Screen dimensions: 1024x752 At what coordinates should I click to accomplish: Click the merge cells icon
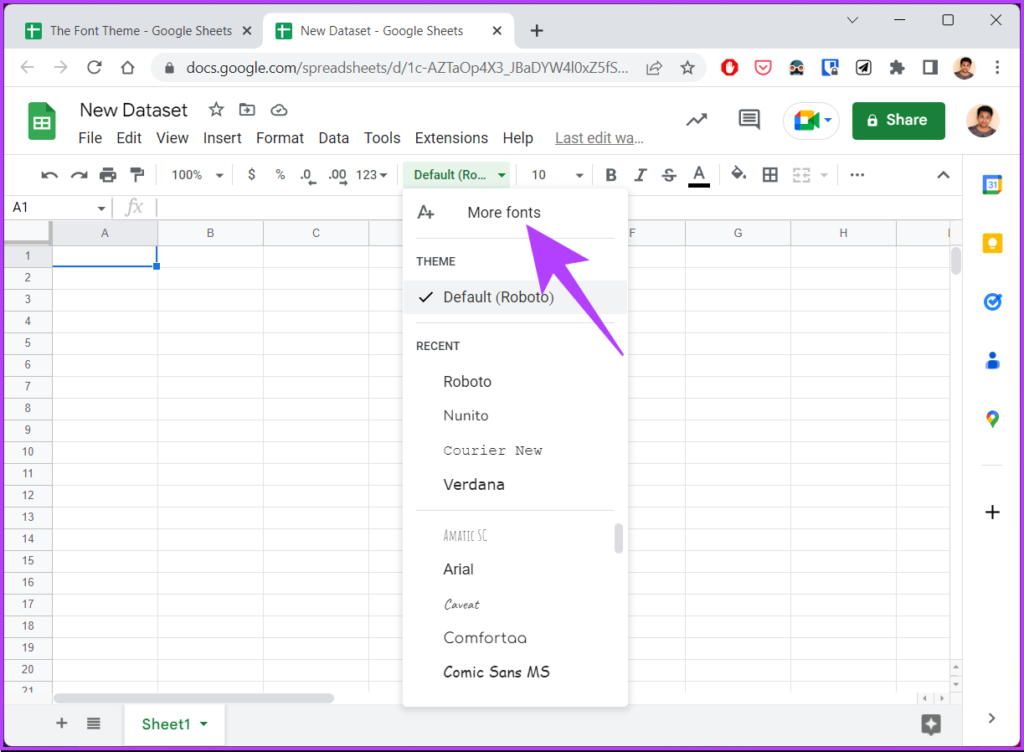click(x=801, y=175)
